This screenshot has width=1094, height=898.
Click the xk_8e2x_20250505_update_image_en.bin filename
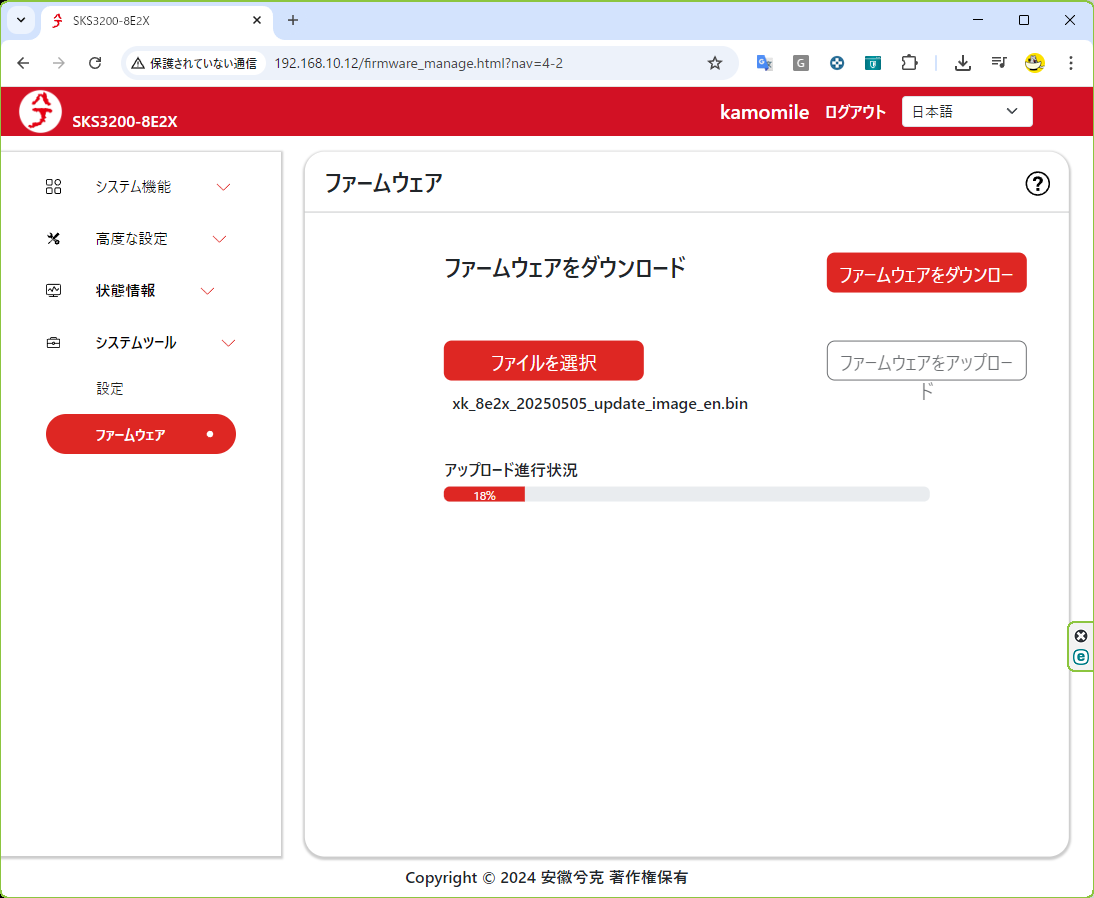pyautogui.click(x=600, y=403)
